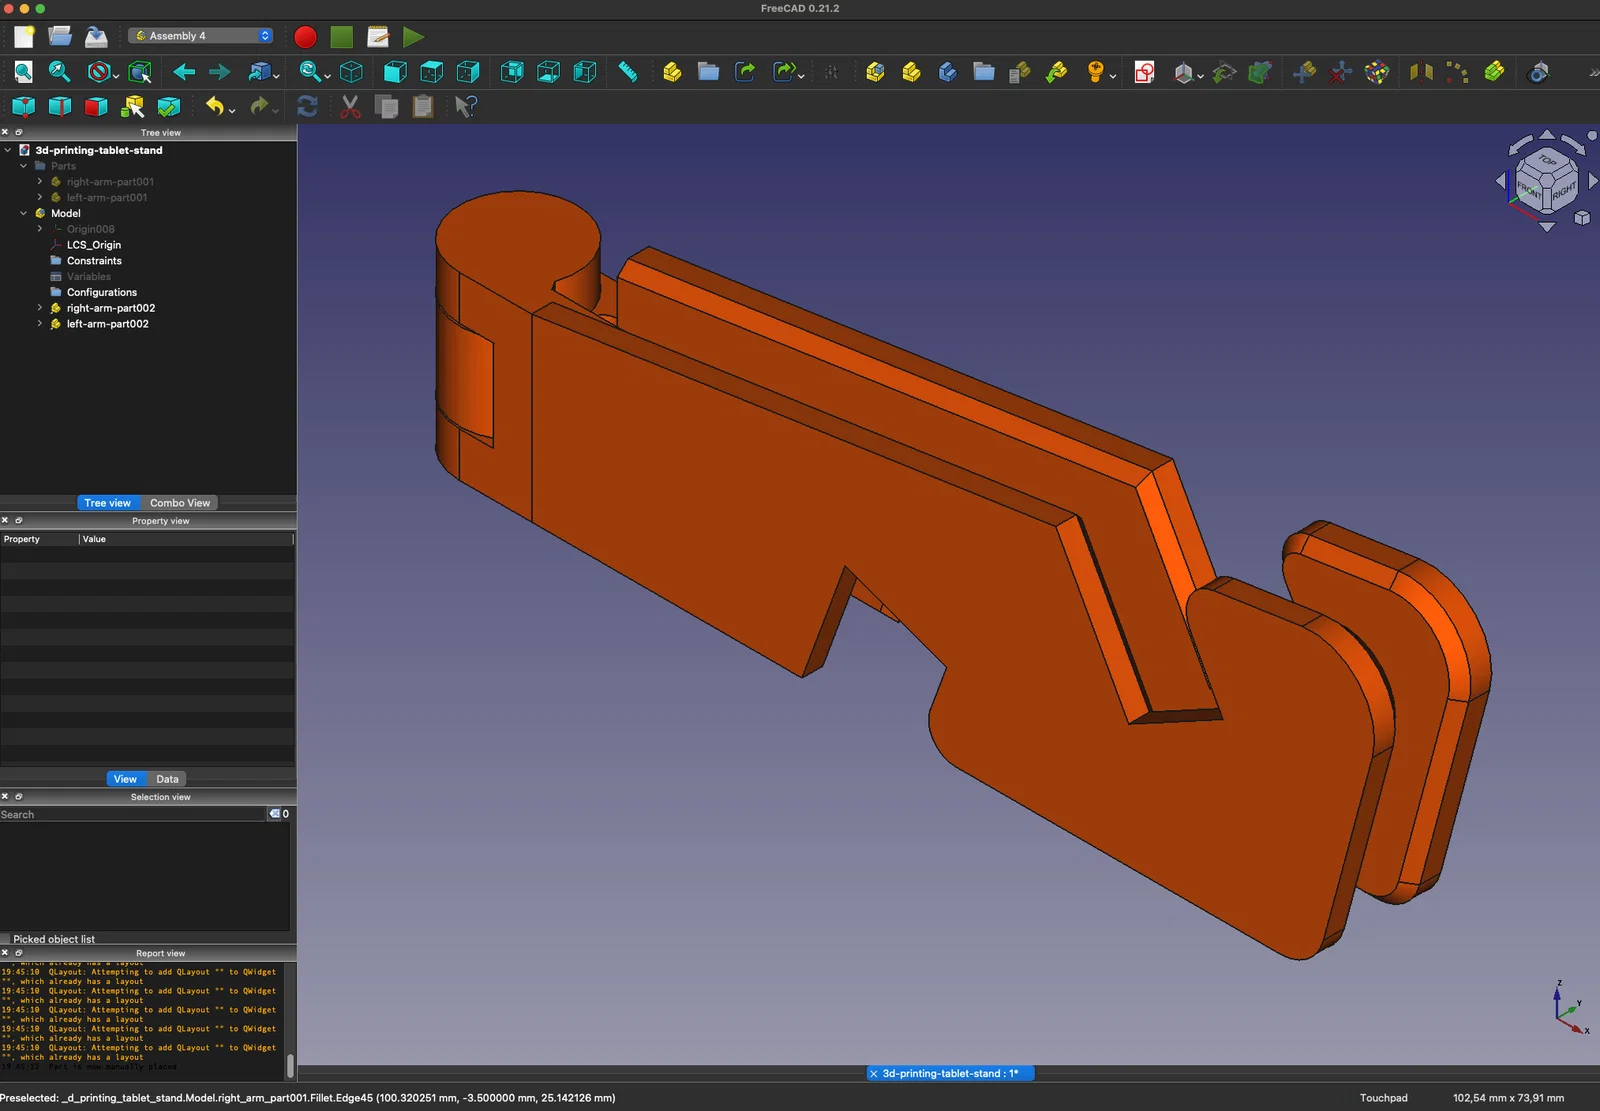
Task: Click the vertex selection filter icon
Action: coord(24,107)
